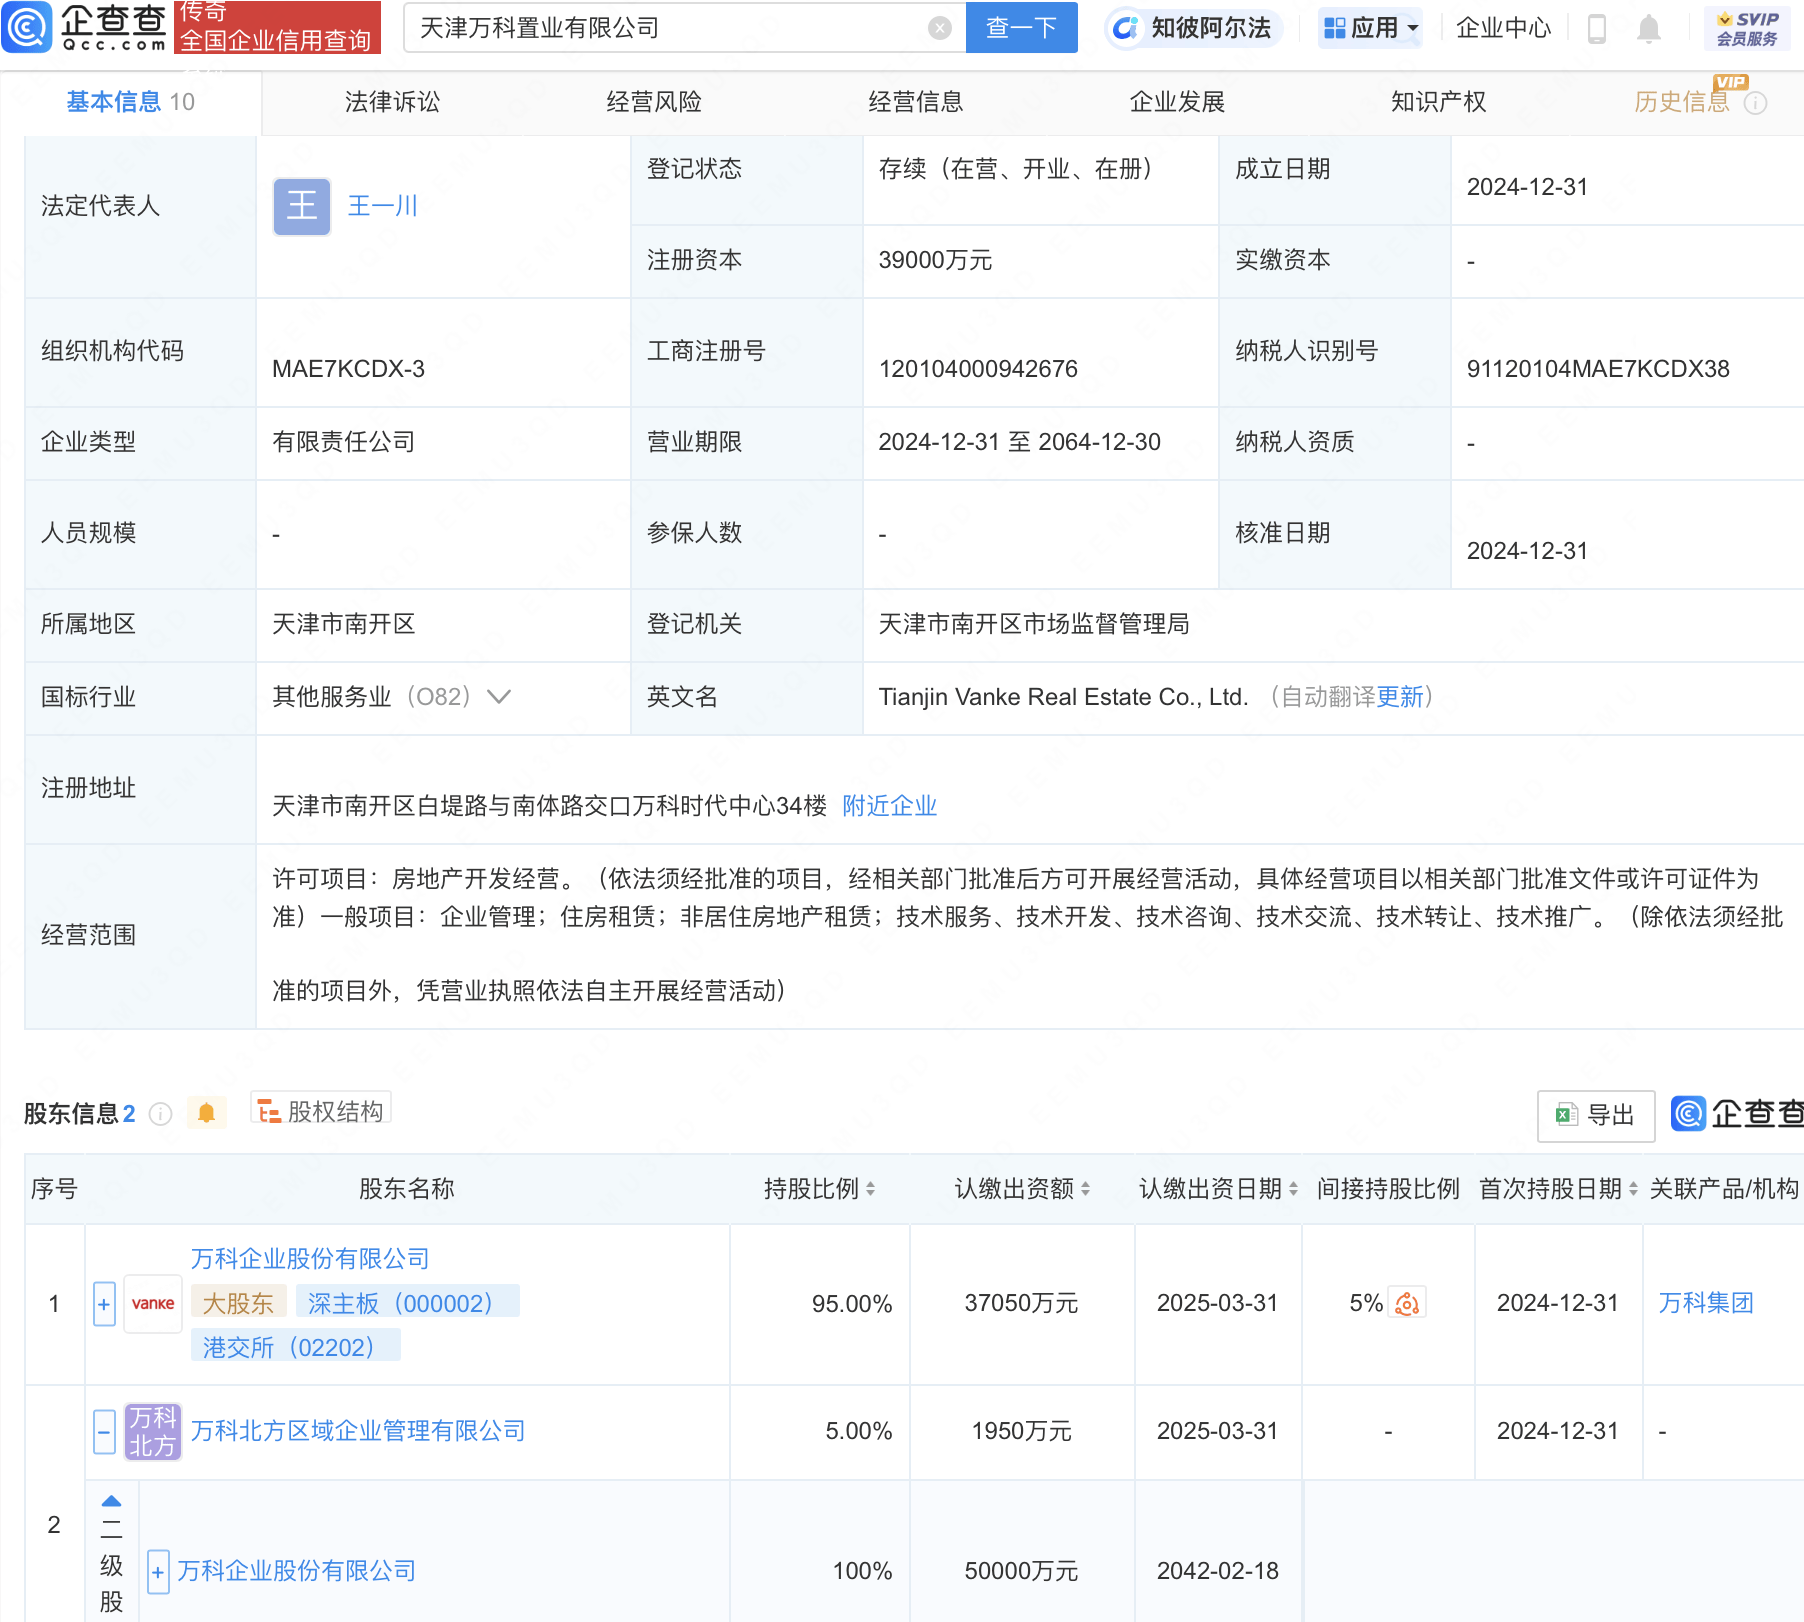Click the 大股东 tag

point(238,1303)
